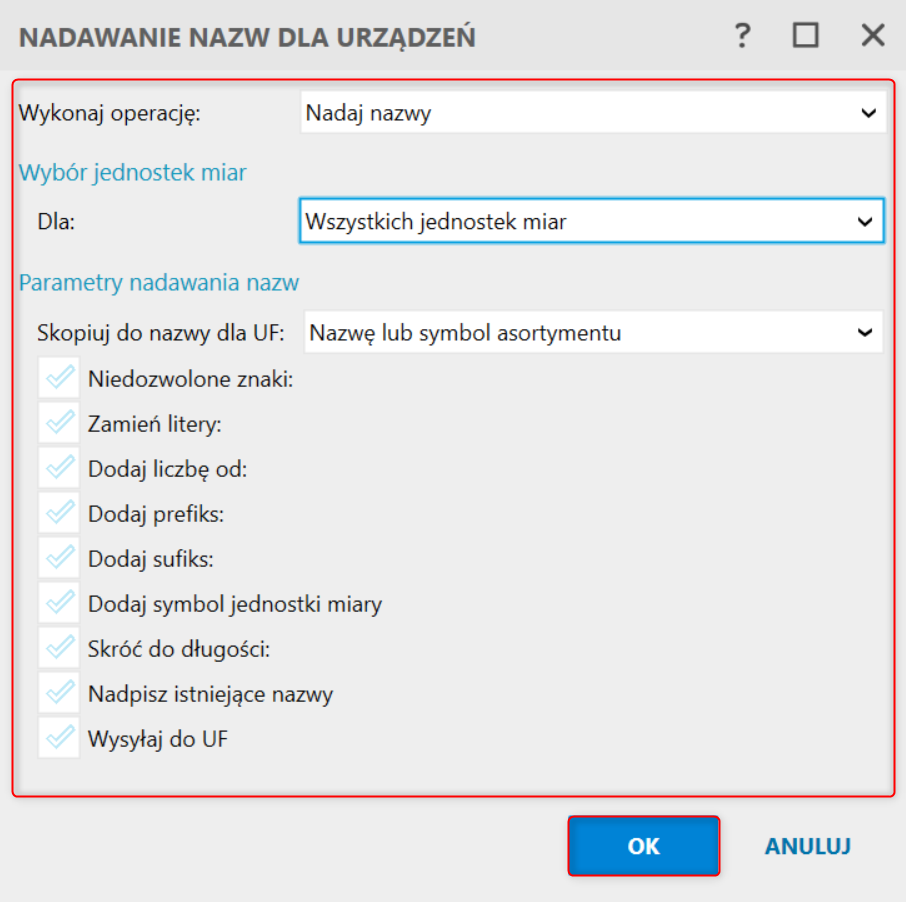The image size is (906, 902).
Task: Maximize the dialog window
Action: pos(806,37)
